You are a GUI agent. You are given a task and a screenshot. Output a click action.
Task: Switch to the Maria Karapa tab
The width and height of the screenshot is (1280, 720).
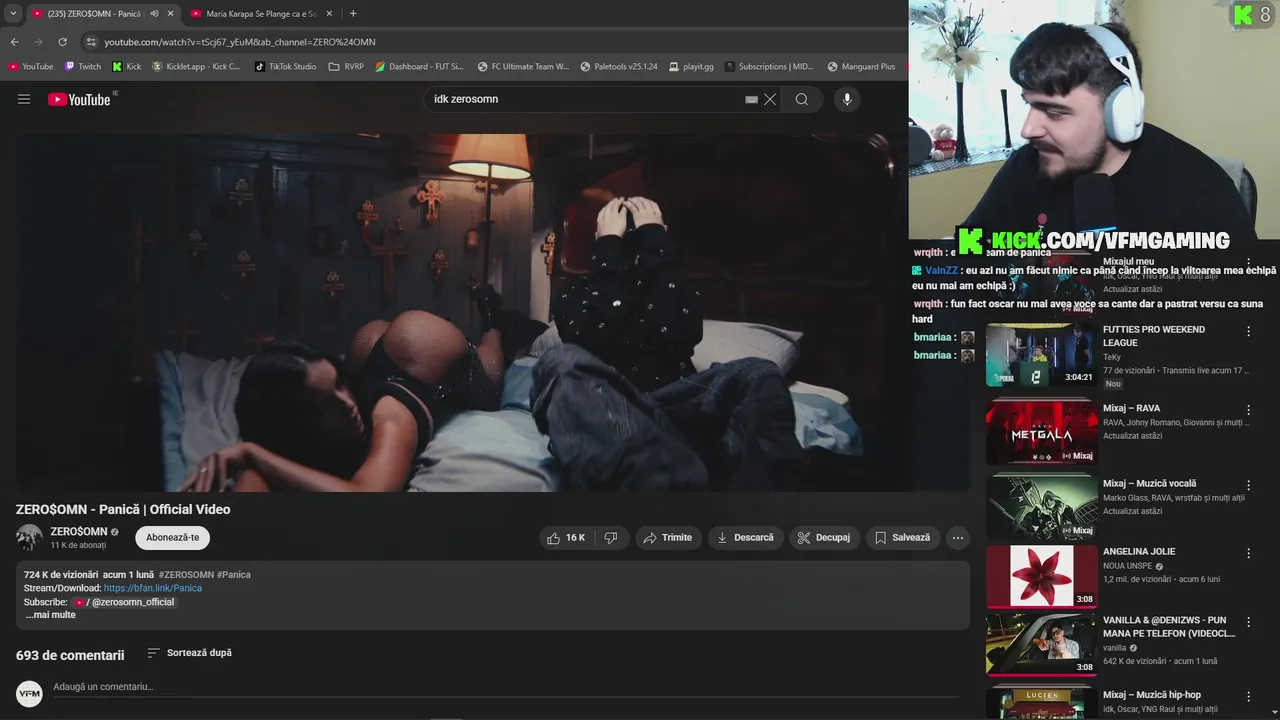[260, 14]
